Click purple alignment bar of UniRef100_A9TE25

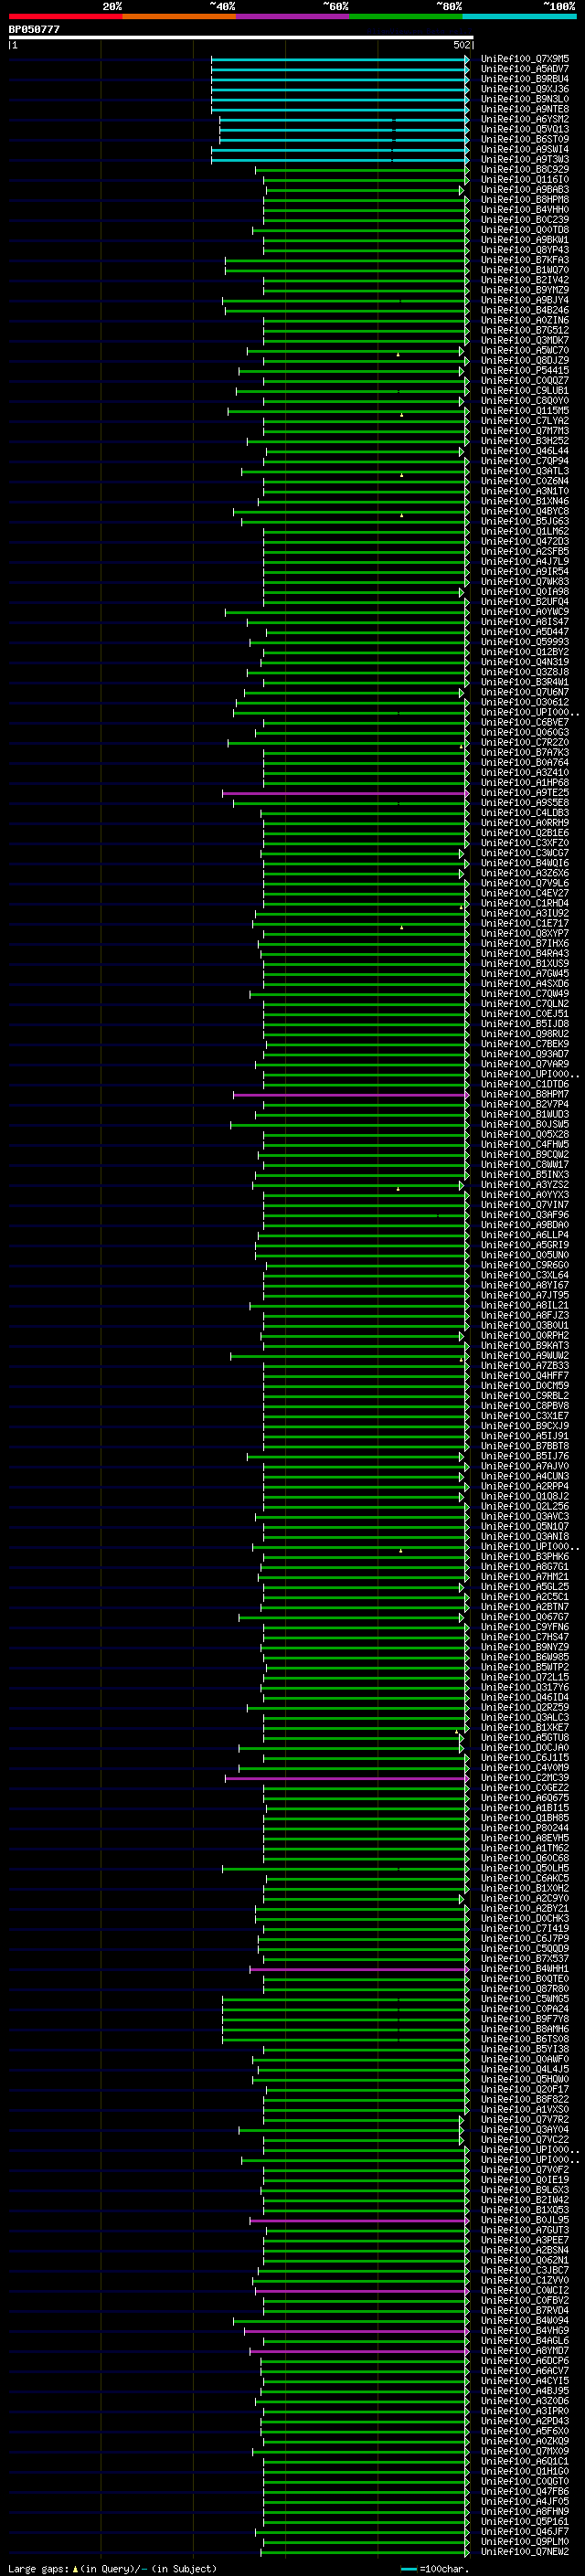tap(345, 793)
